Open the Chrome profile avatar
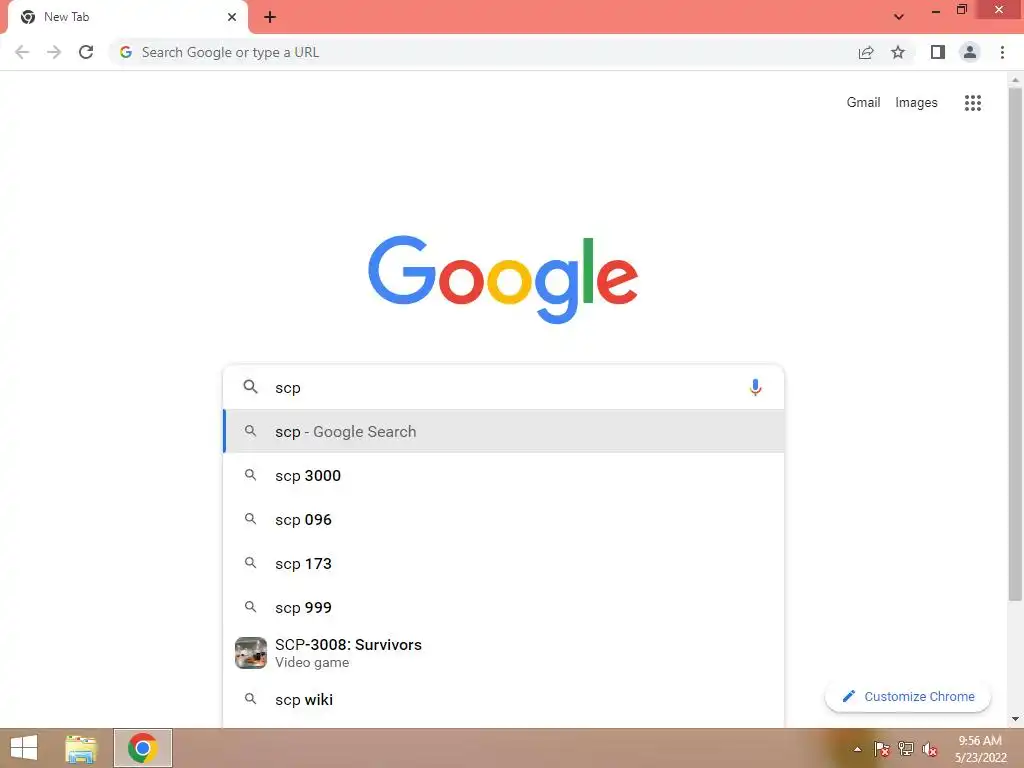This screenshot has width=1024, height=768. tap(970, 52)
